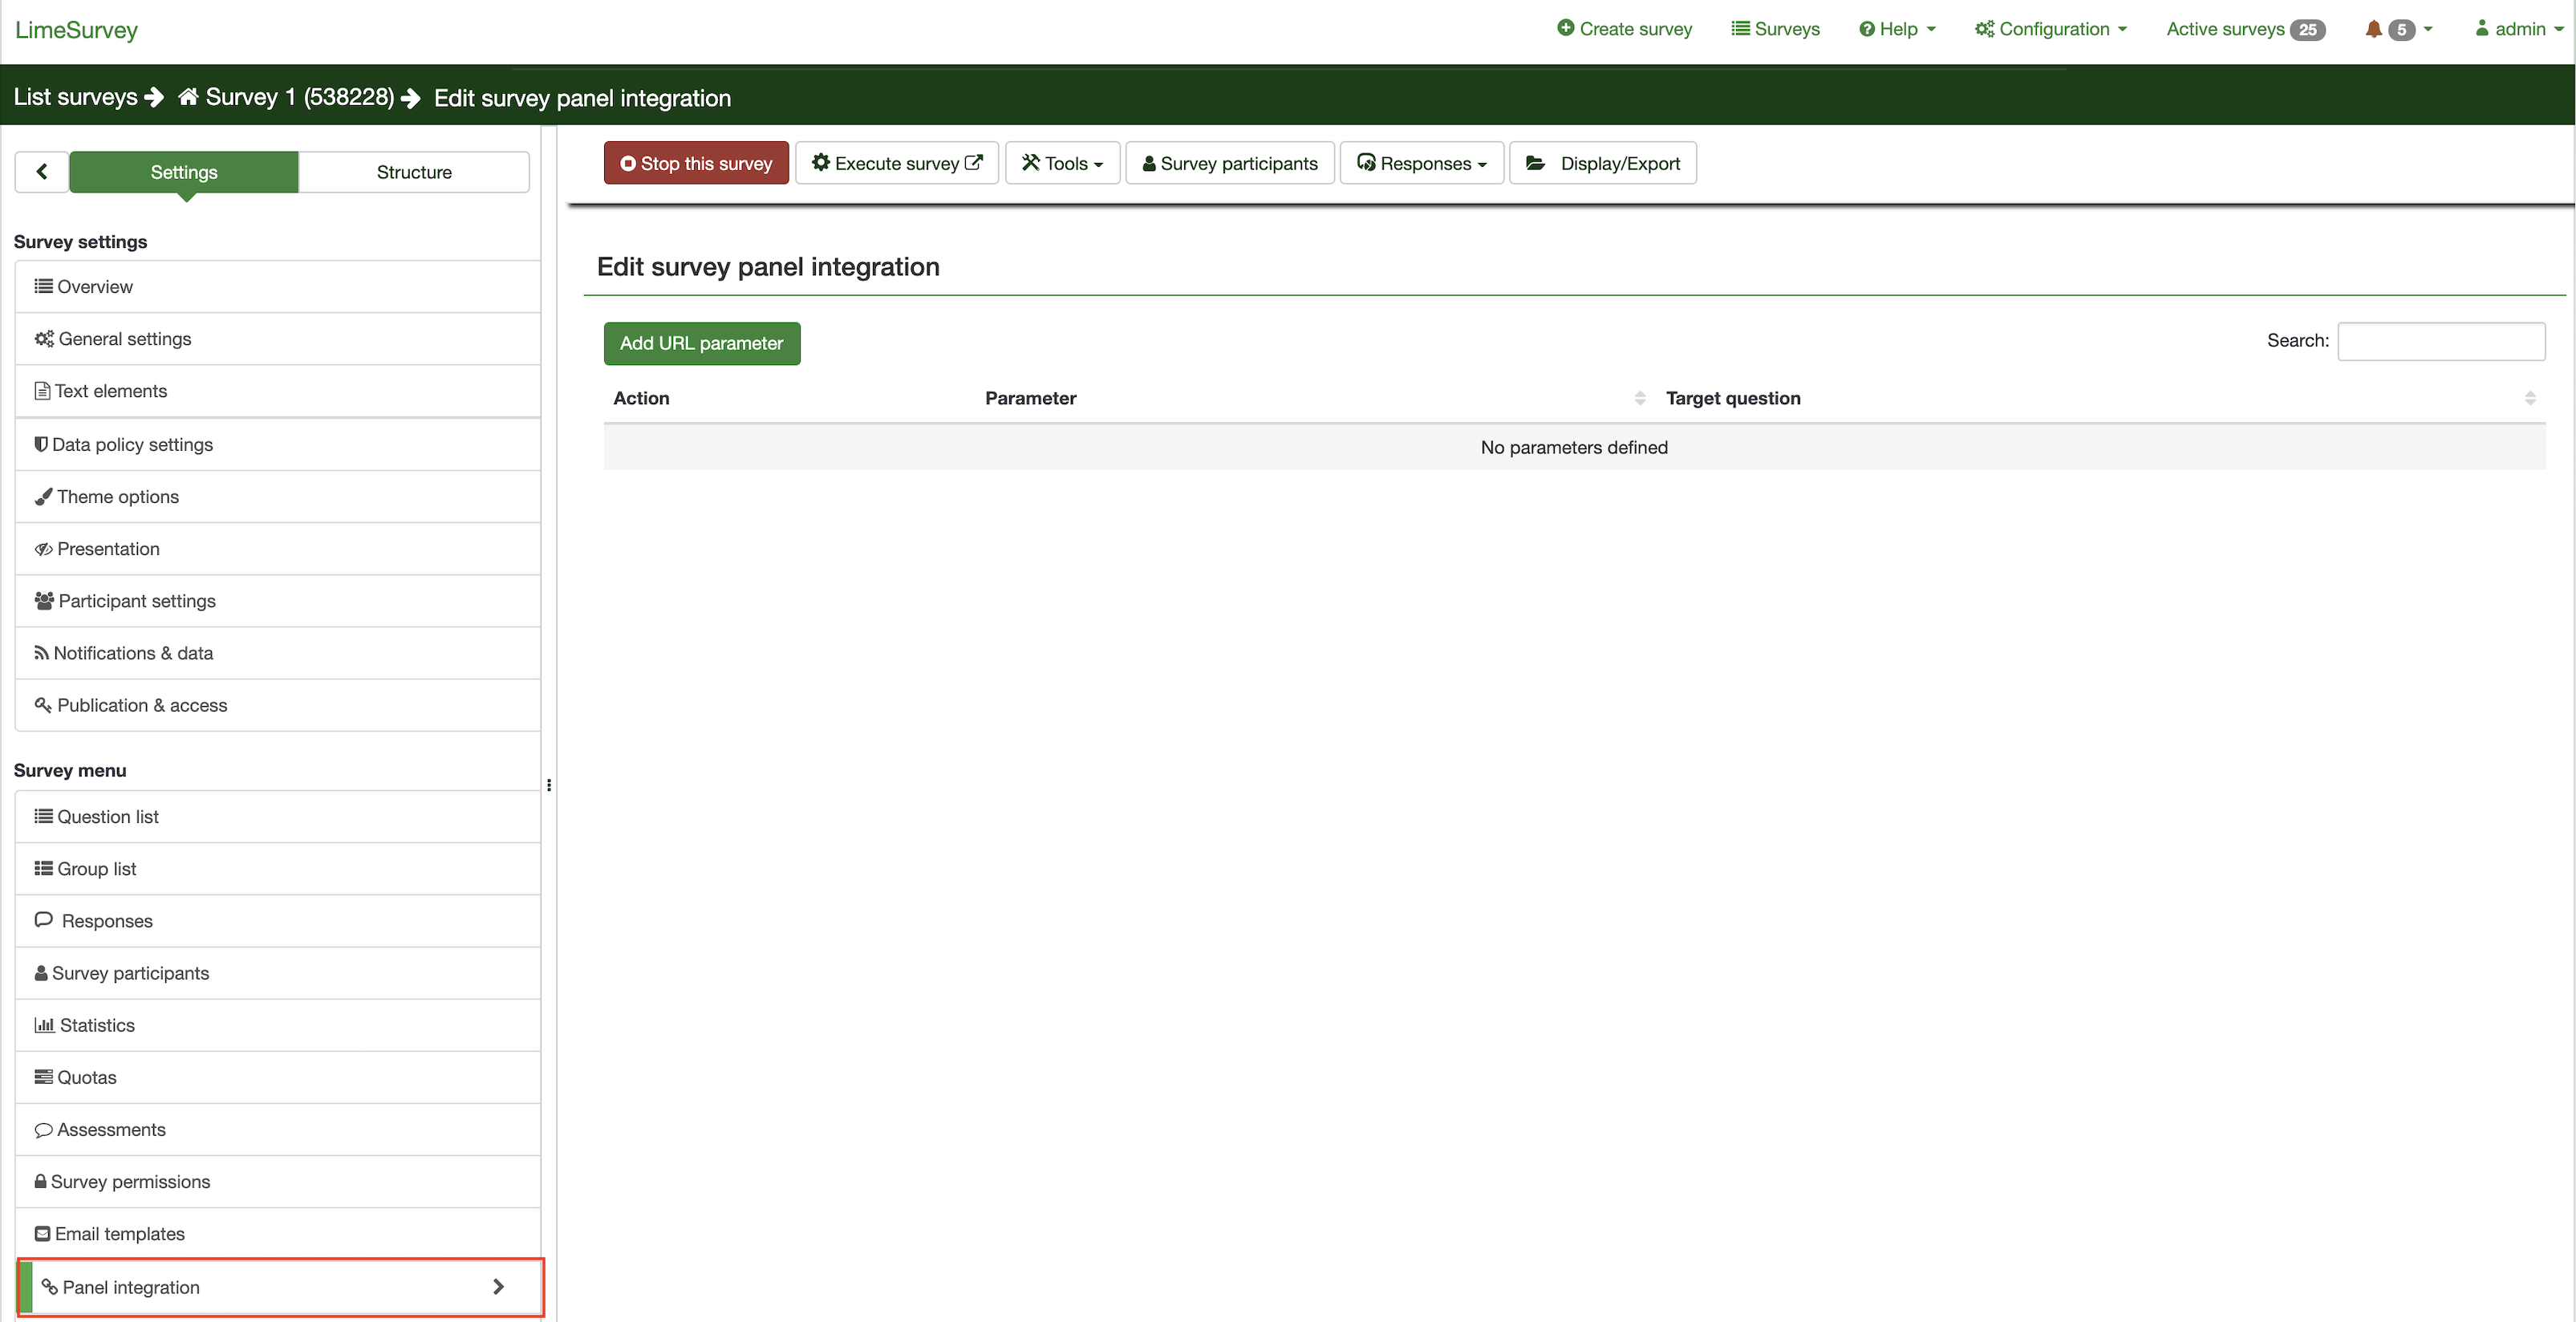Click Stop this survey button
The width and height of the screenshot is (2576, 1322).
point(696,163)
